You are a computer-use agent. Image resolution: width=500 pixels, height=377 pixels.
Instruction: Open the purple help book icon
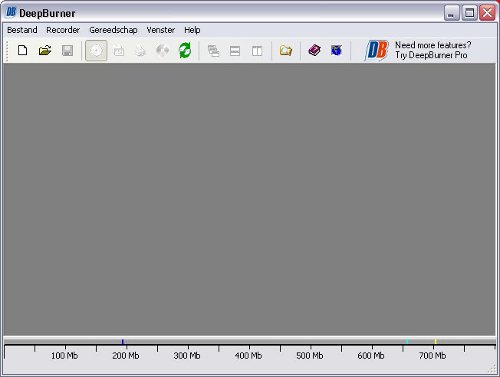point(314,50)
